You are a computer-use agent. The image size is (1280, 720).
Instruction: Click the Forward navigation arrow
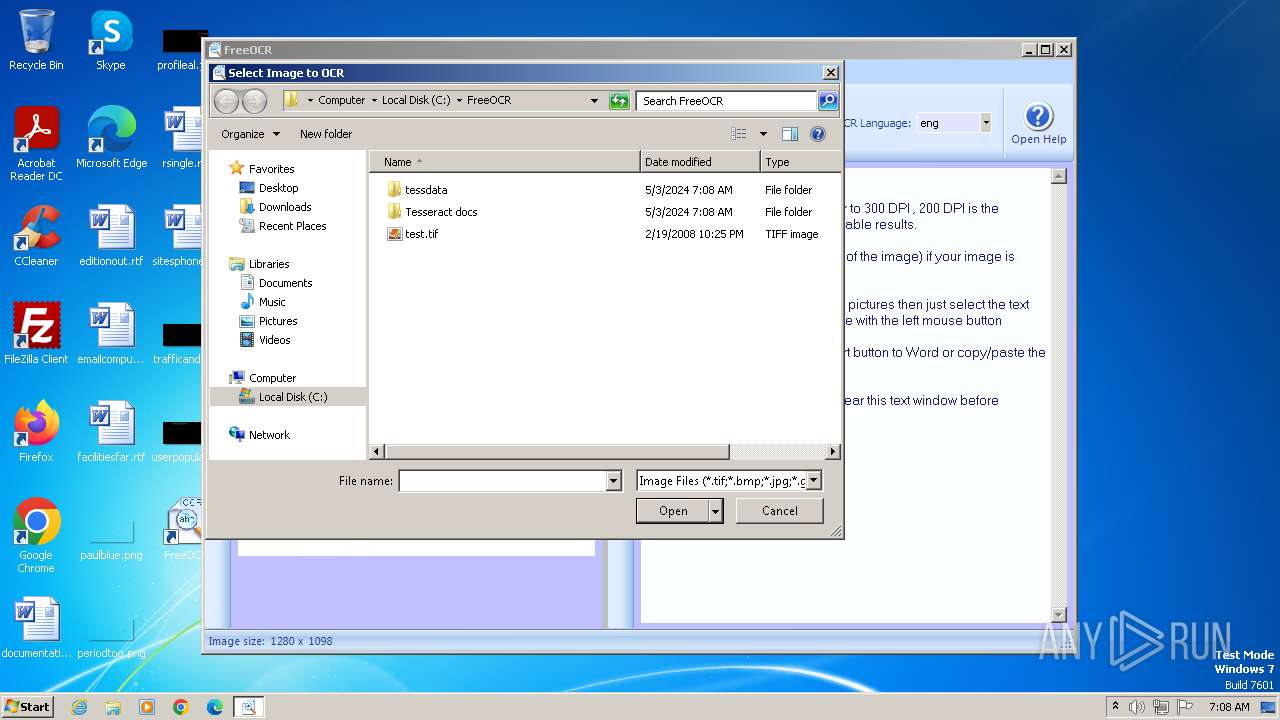[254, 101]
